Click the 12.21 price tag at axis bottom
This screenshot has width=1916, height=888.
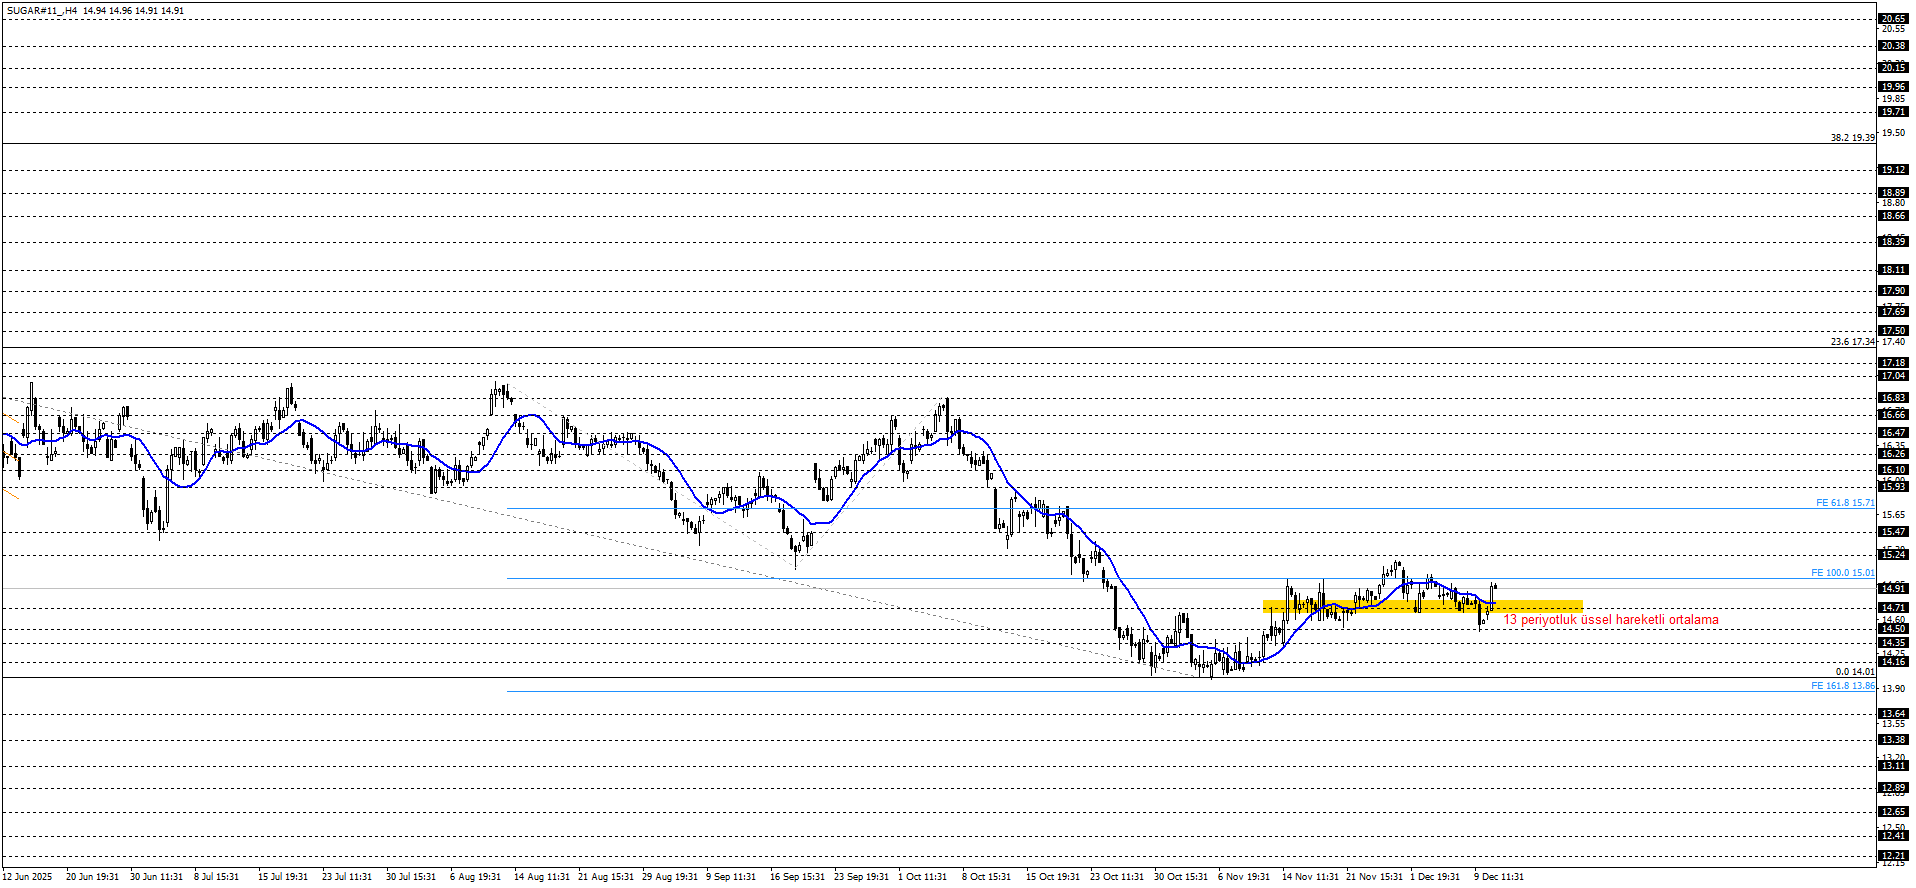coord(1892,856)
